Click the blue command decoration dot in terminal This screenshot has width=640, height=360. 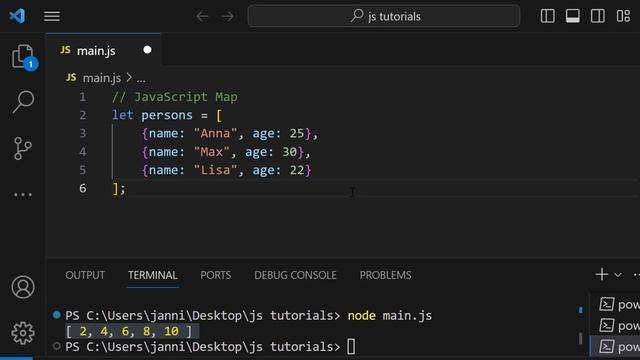57,315
